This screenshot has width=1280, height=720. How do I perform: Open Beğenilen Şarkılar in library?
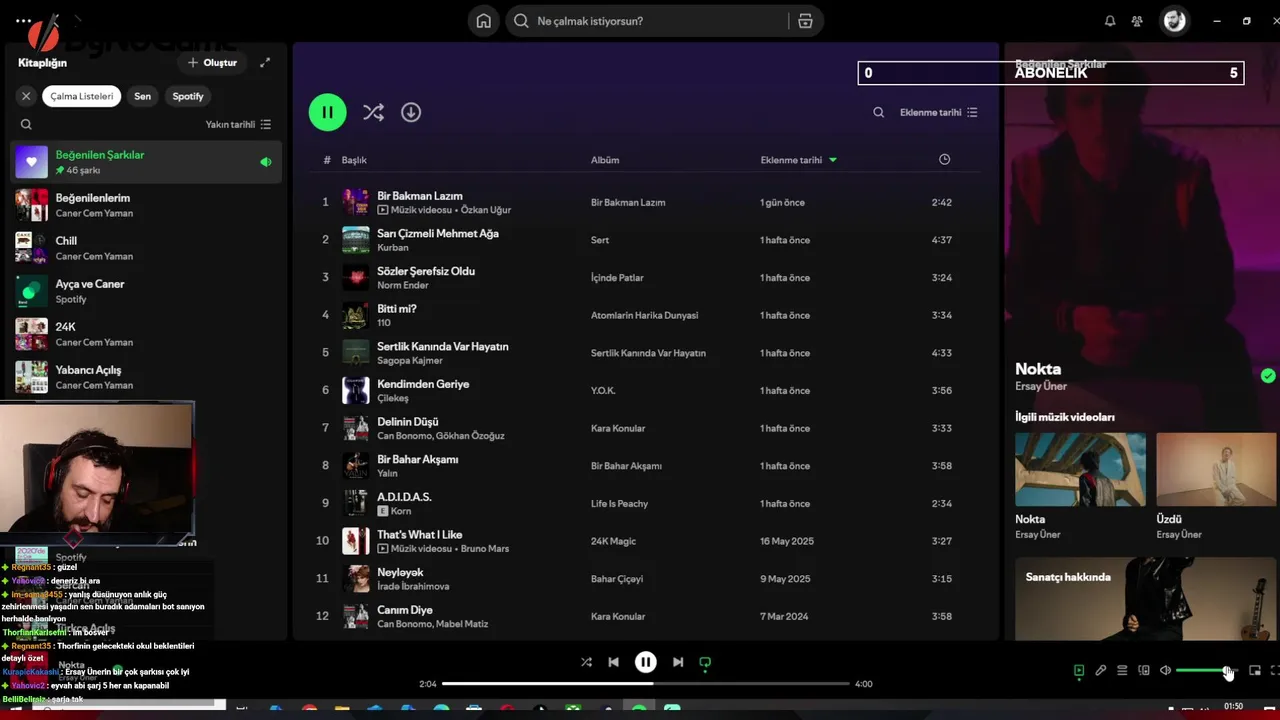pyautogui.click(x=146, y=162)
